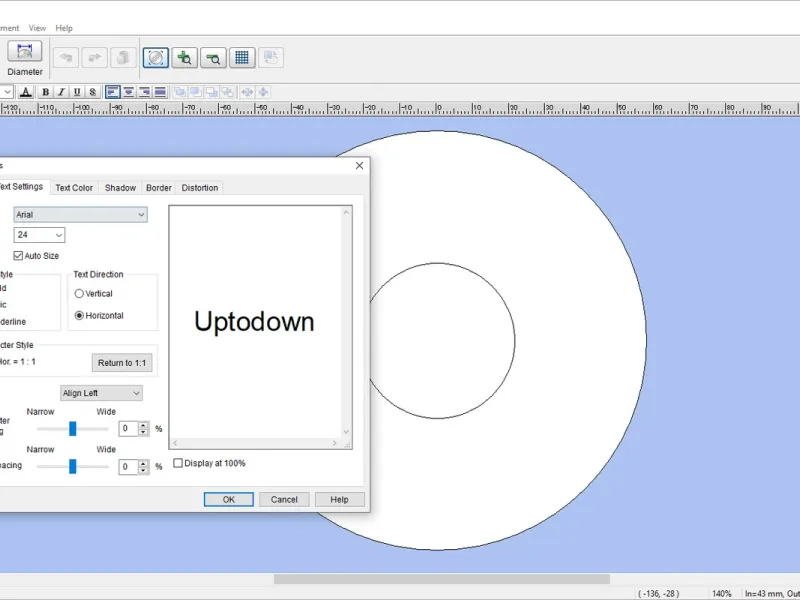Select Horizontal text direction
Screen dimensions: 800x600
pos(79,316)
